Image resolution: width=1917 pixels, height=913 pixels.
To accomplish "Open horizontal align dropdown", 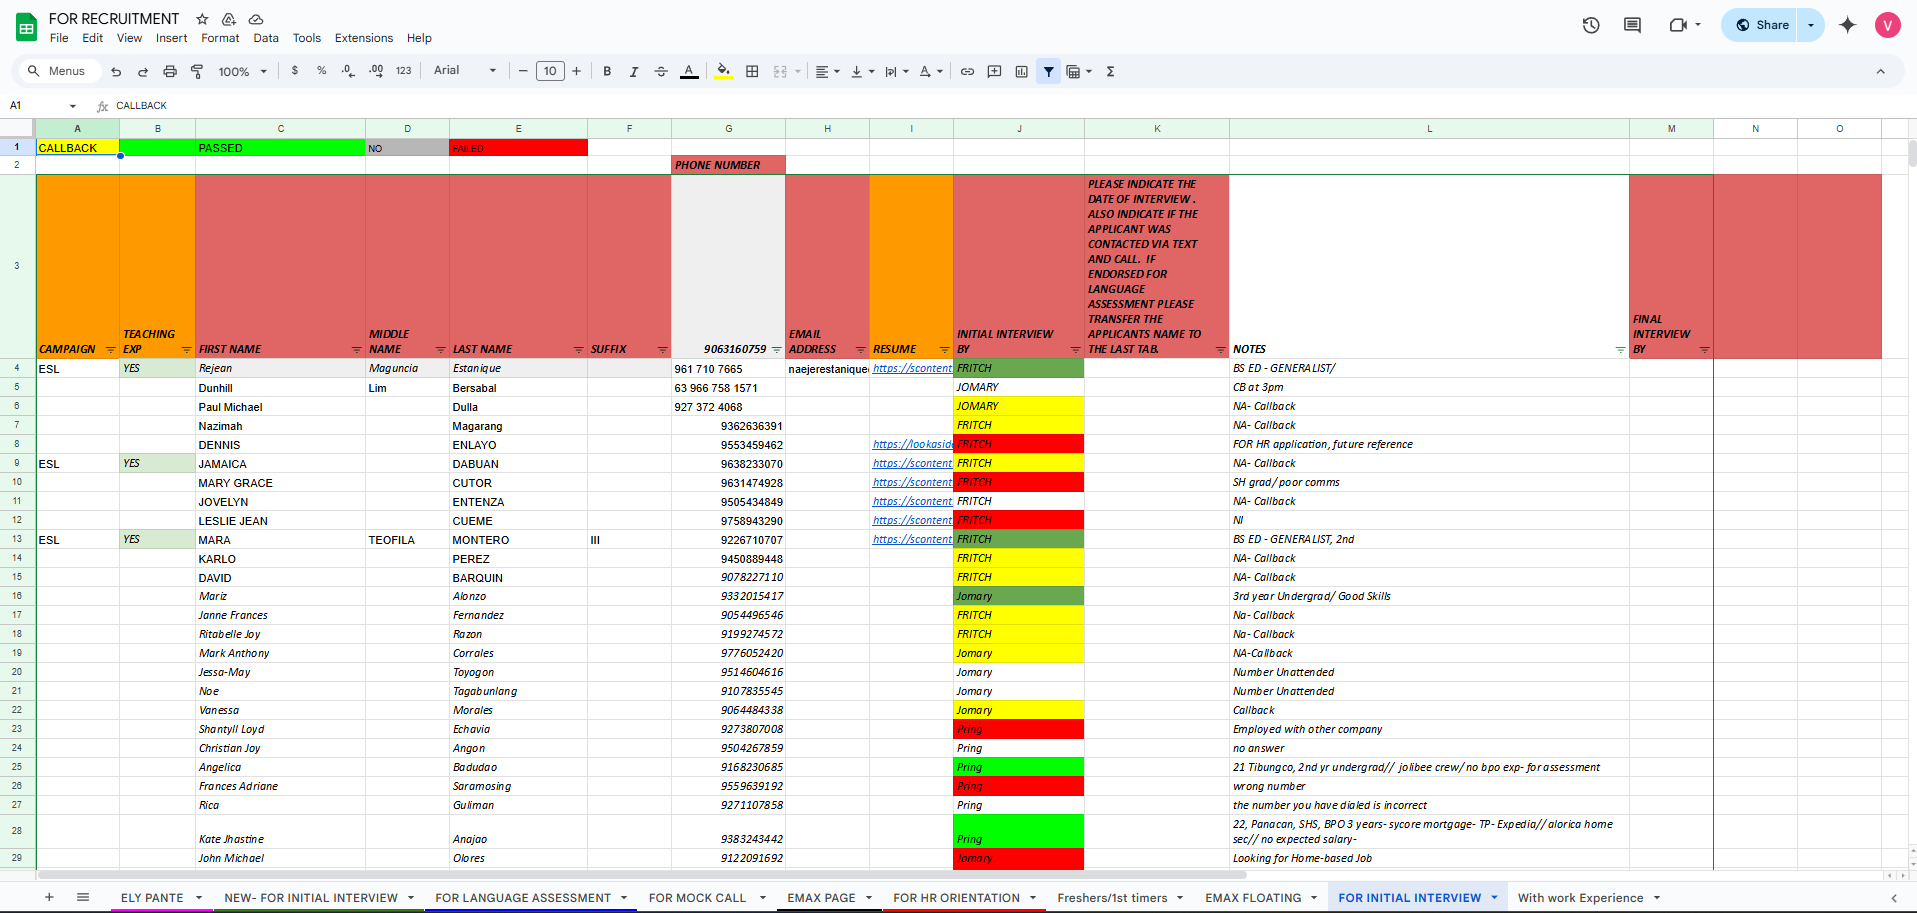I will 827,71.
